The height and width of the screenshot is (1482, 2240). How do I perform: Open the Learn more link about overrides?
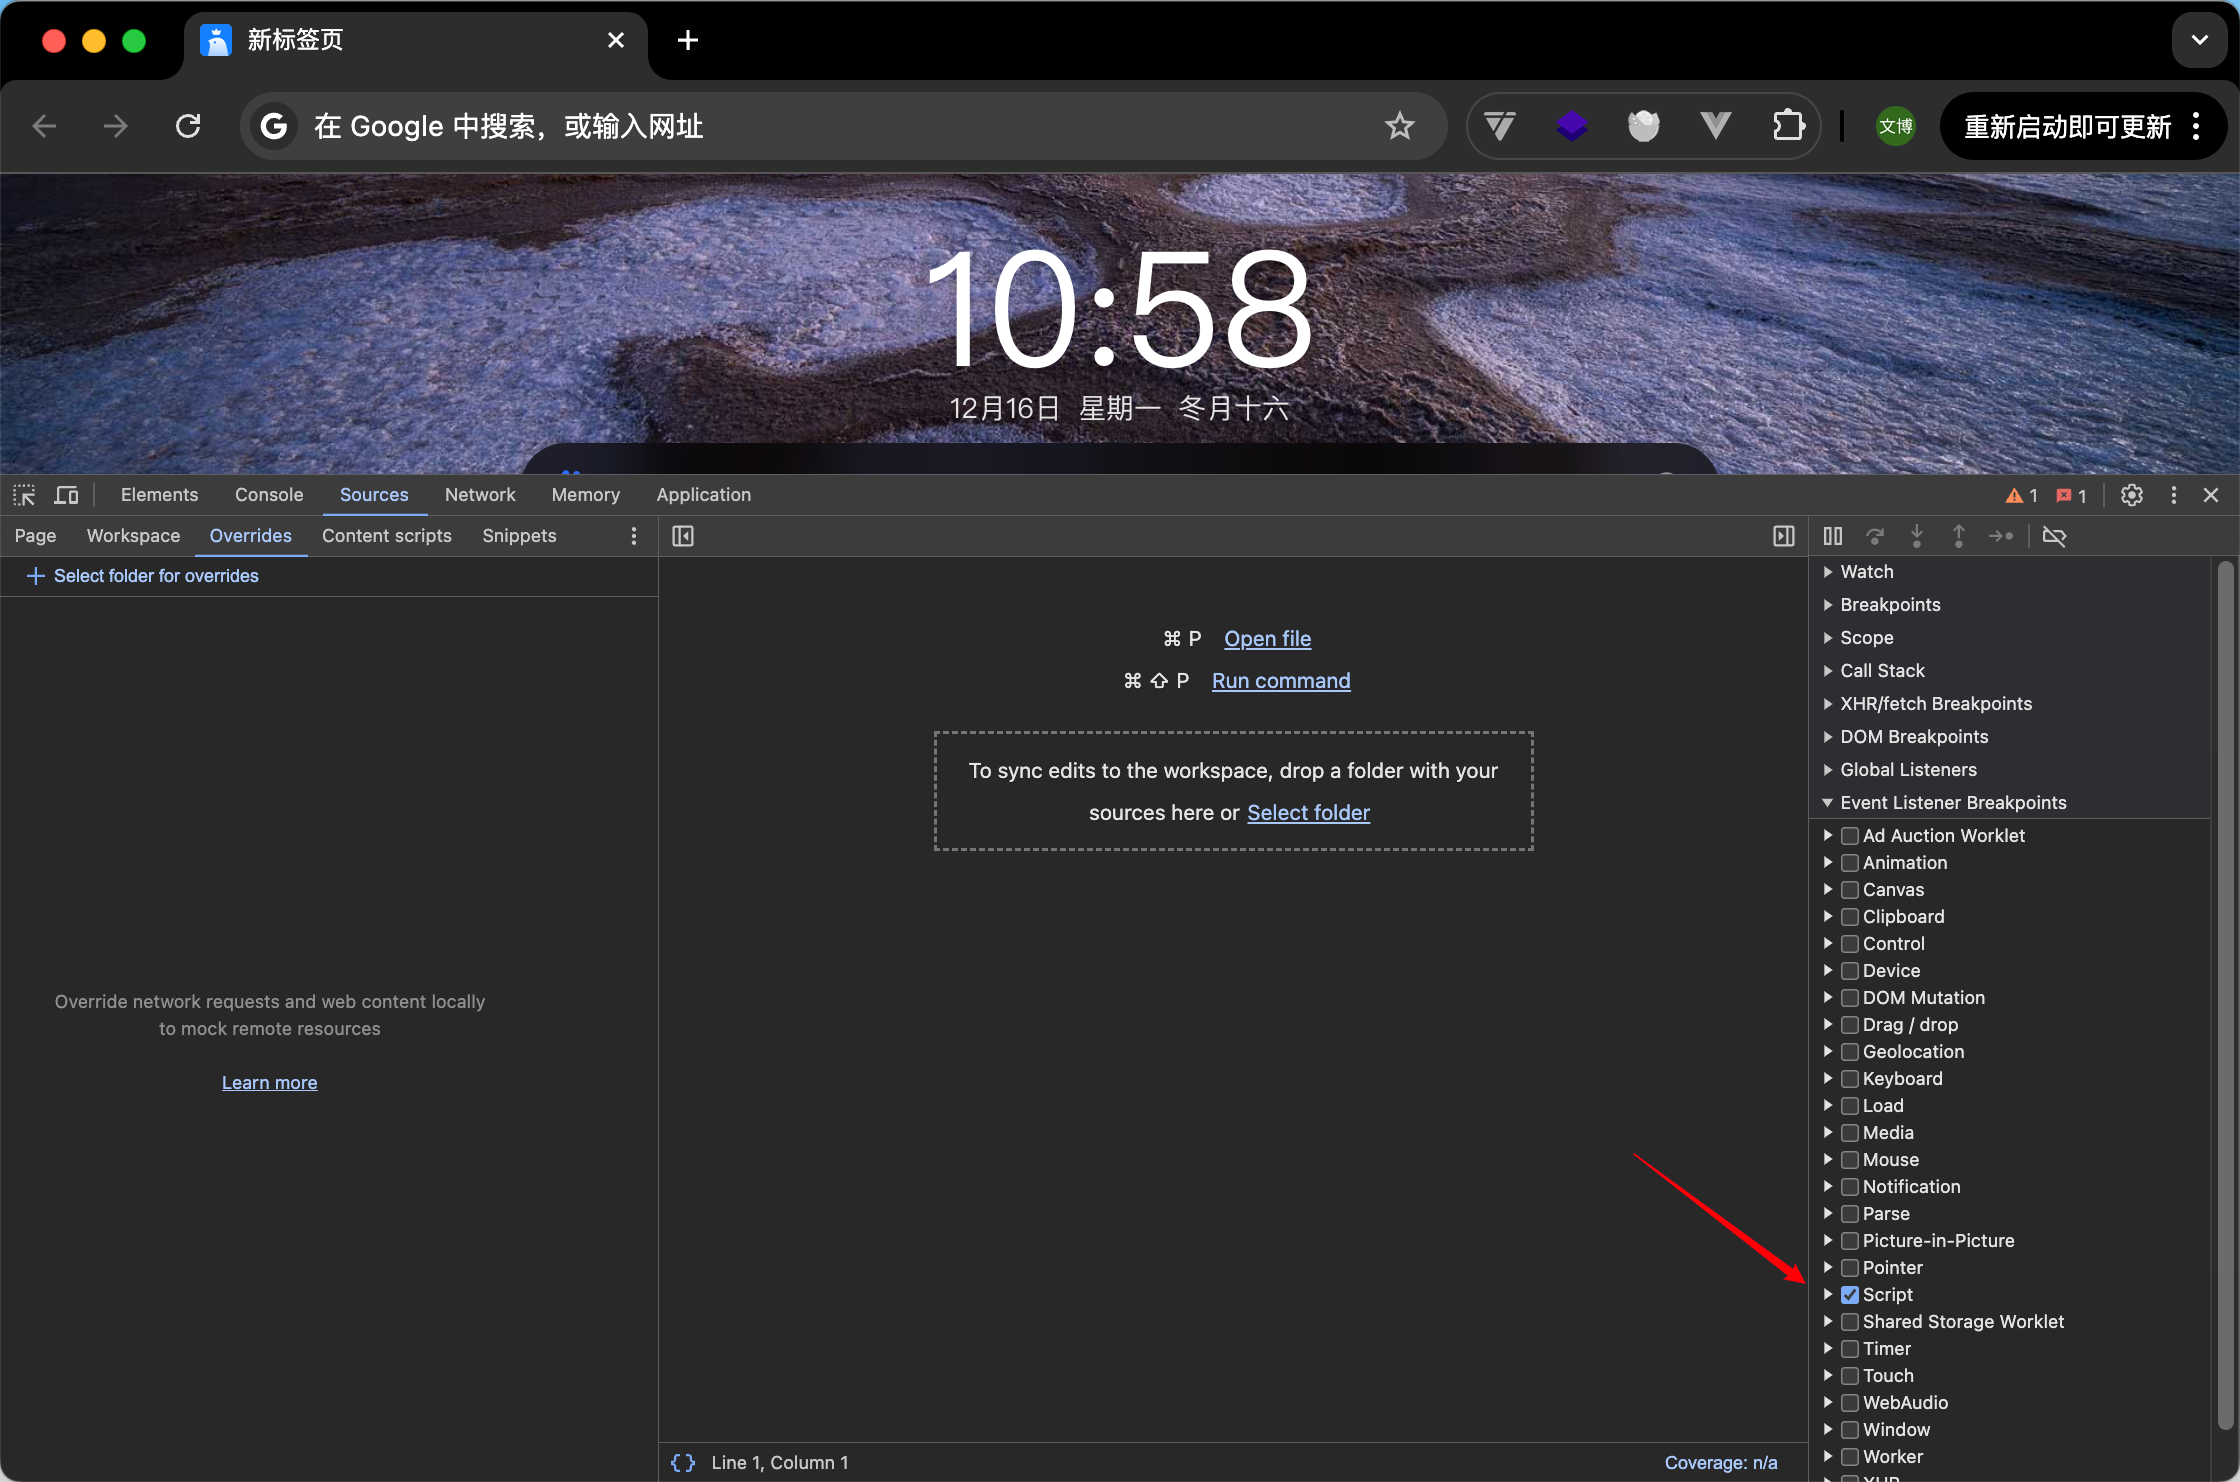click(x=269, y=1082)
